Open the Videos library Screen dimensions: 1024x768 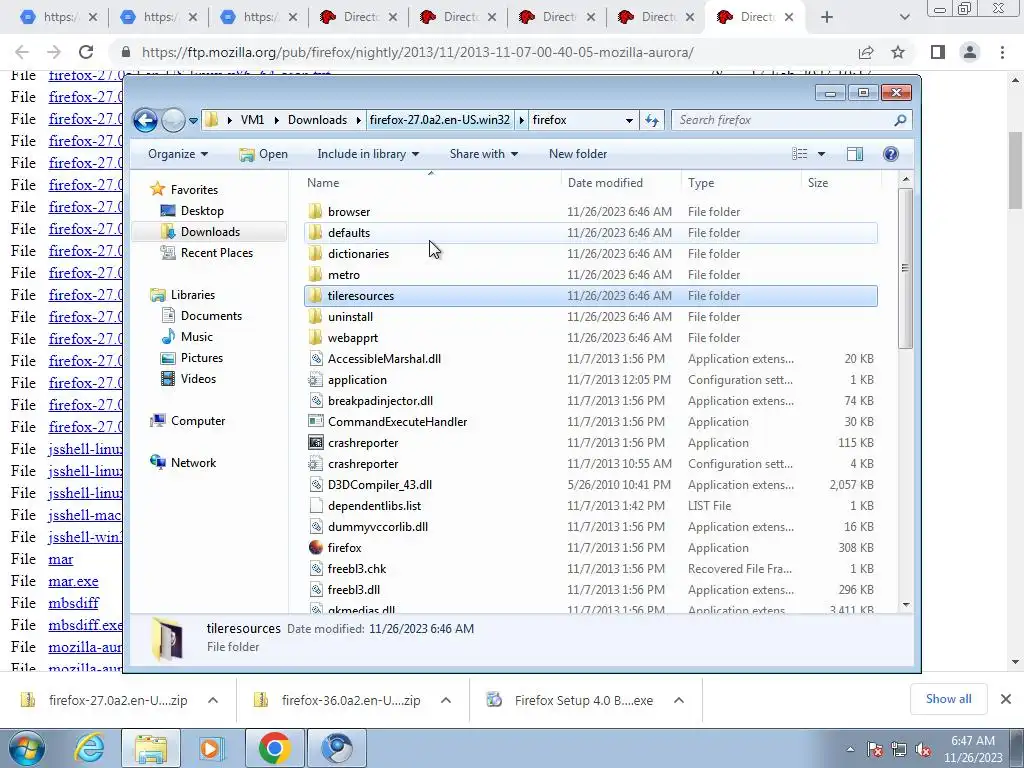click(198, 379)
